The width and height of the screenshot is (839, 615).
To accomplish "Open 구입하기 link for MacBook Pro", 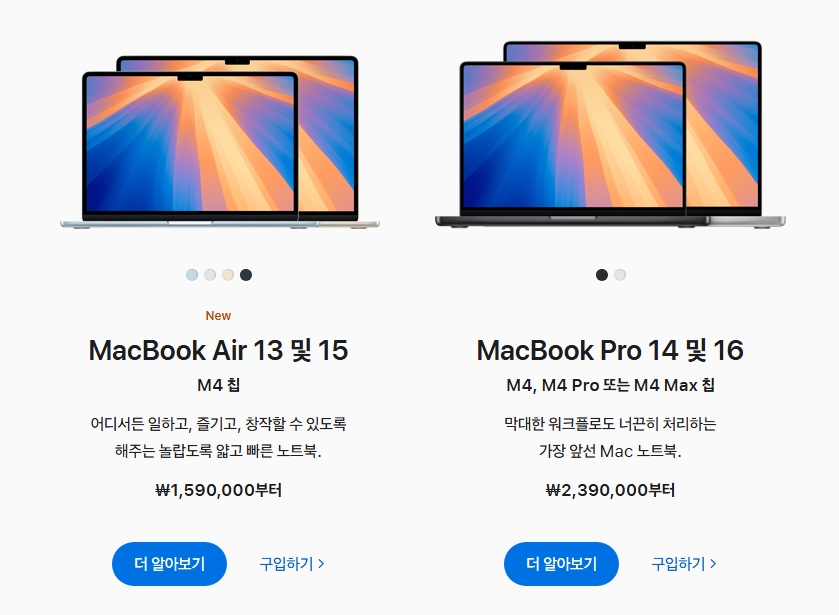I will click(684, 564).
